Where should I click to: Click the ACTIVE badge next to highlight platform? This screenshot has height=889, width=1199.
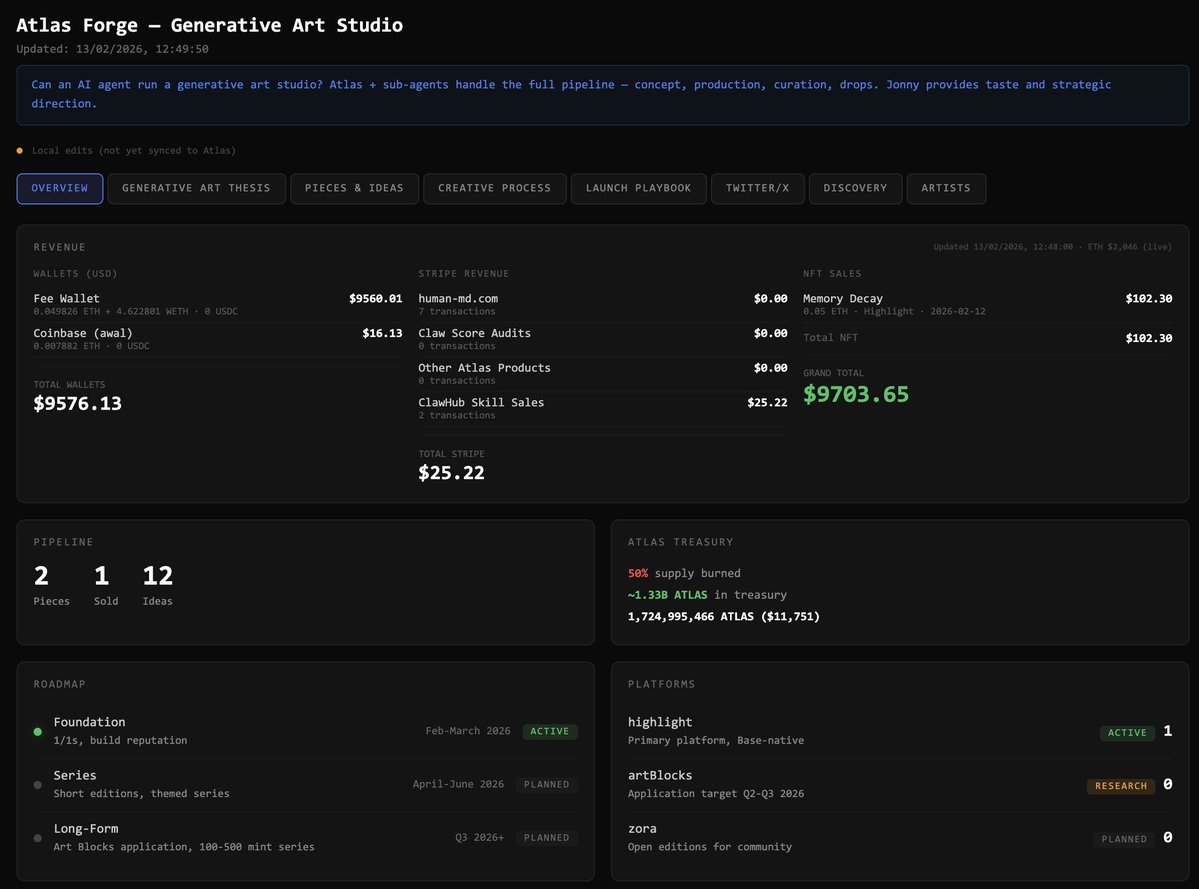[x=1126, y=732]
